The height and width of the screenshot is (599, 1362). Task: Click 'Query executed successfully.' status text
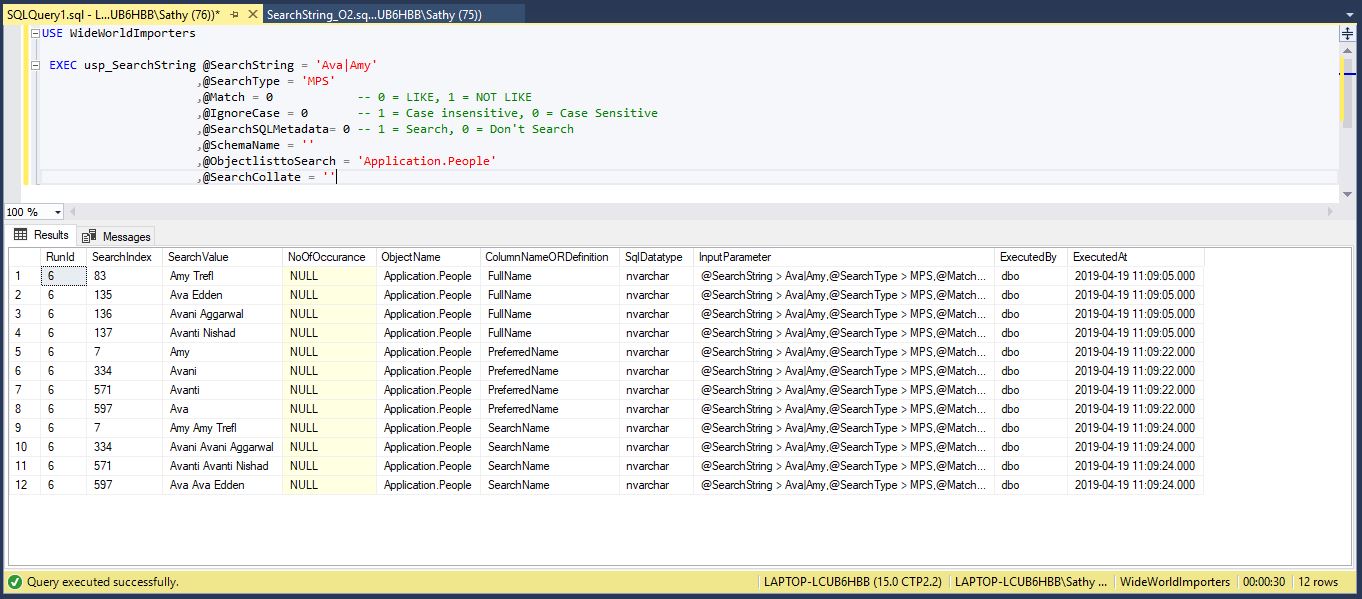pyautogui.click(x=103, y=582)
